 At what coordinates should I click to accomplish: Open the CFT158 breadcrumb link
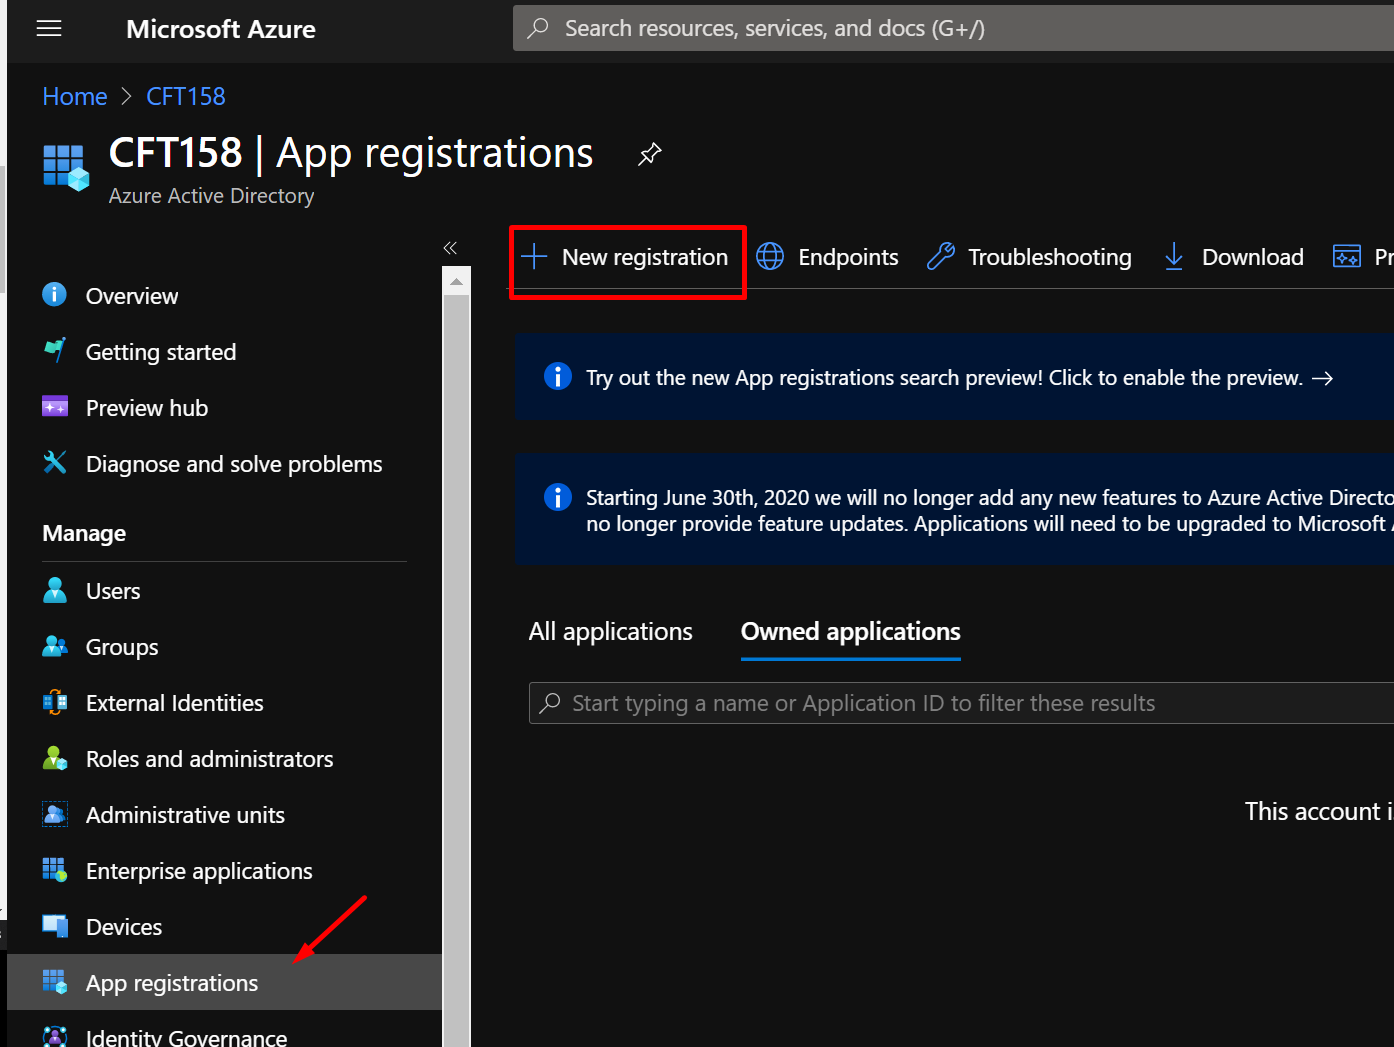click(186, 97)
